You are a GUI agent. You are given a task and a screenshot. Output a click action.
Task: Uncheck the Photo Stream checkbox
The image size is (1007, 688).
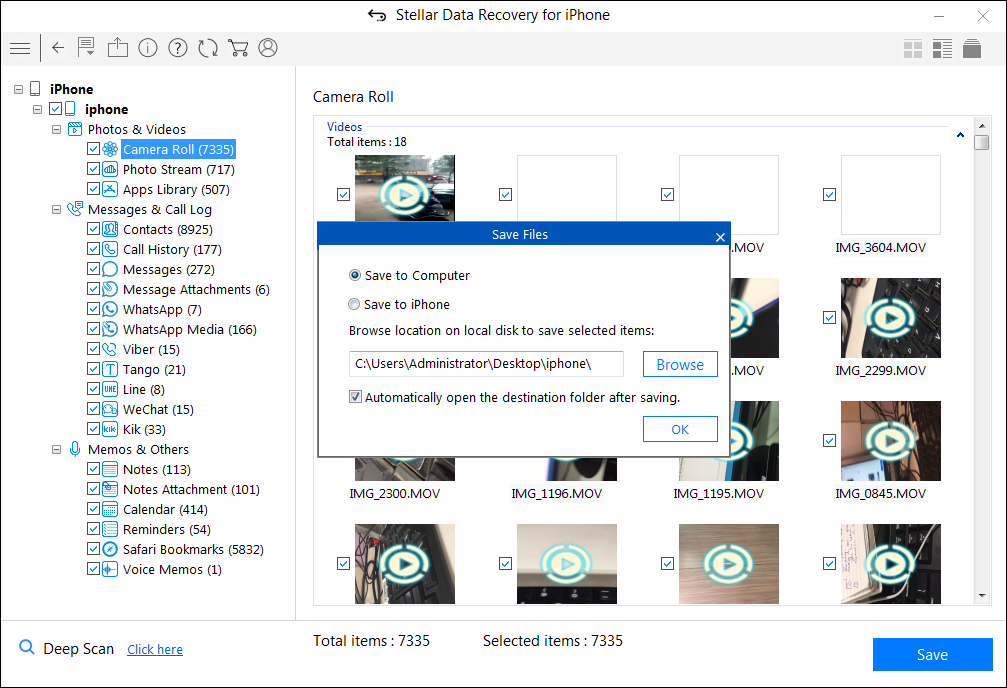[93, 169]
